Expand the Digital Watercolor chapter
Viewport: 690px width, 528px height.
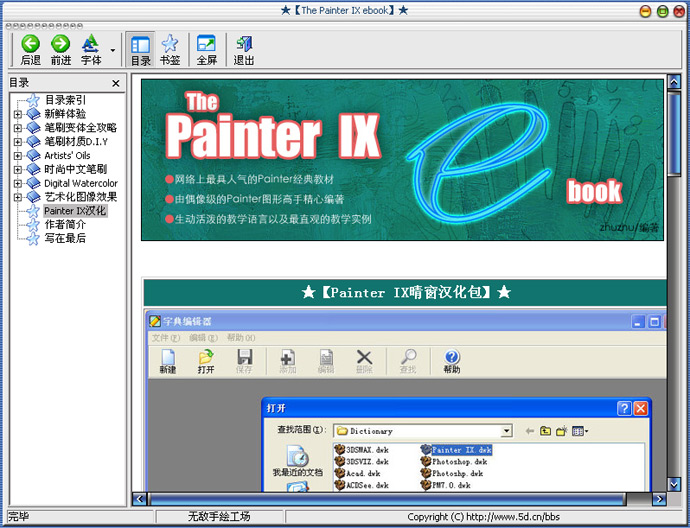click(x=18, y=183)
